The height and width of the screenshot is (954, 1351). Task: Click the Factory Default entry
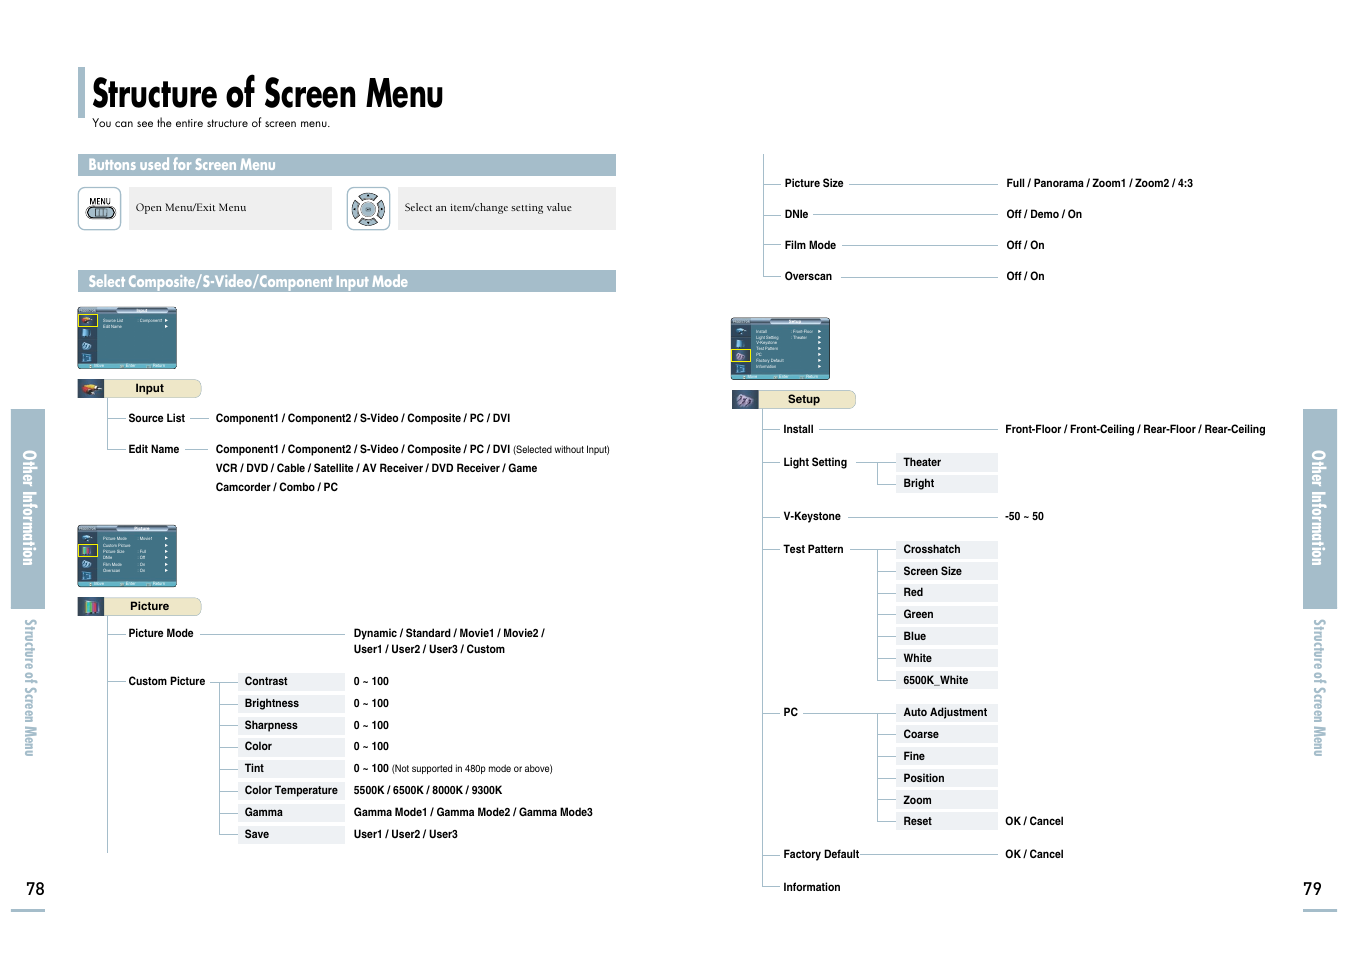click(x=821, y=855)
